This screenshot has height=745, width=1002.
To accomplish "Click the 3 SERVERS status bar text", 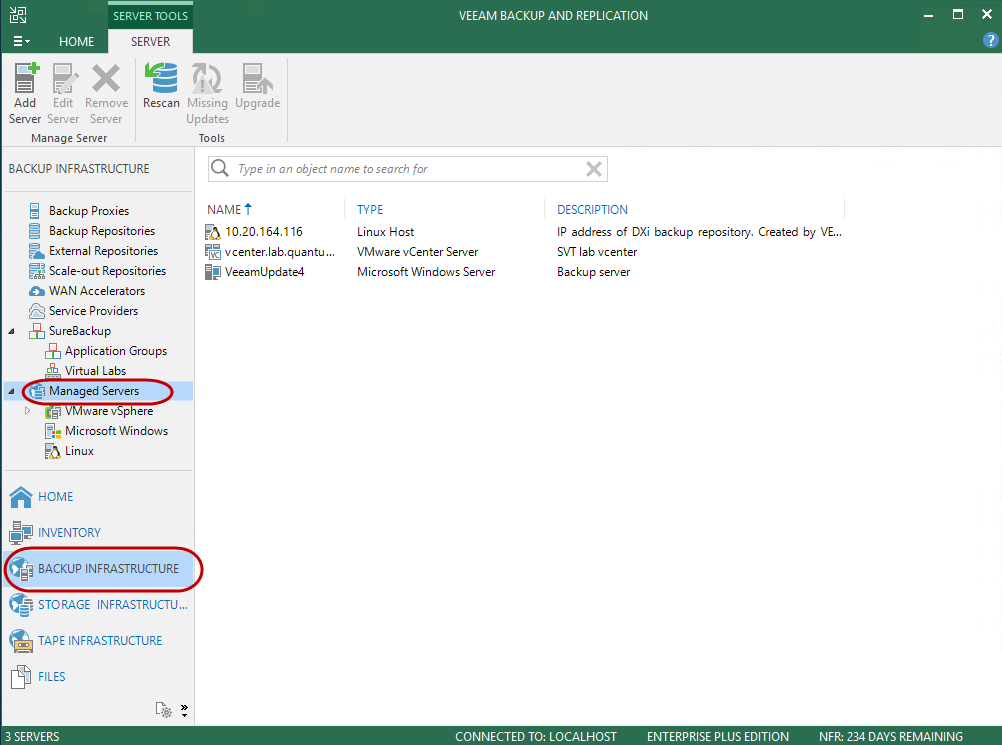I will coord(32,736).
